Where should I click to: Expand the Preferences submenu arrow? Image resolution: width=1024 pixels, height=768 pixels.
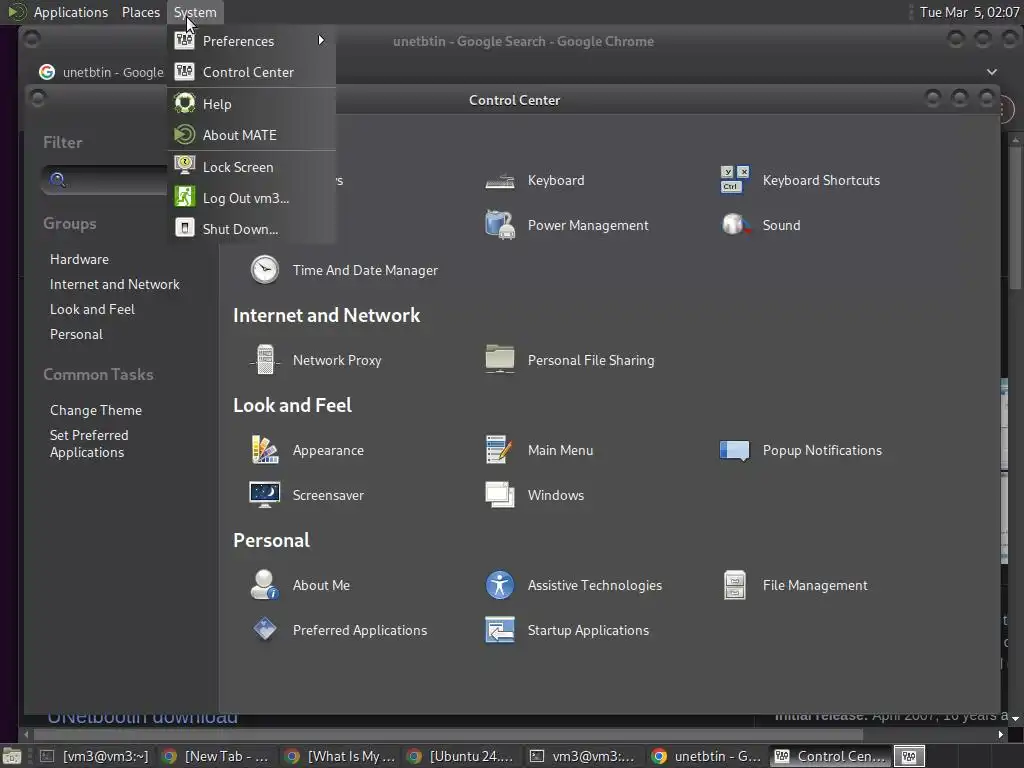tap(321, 40)
